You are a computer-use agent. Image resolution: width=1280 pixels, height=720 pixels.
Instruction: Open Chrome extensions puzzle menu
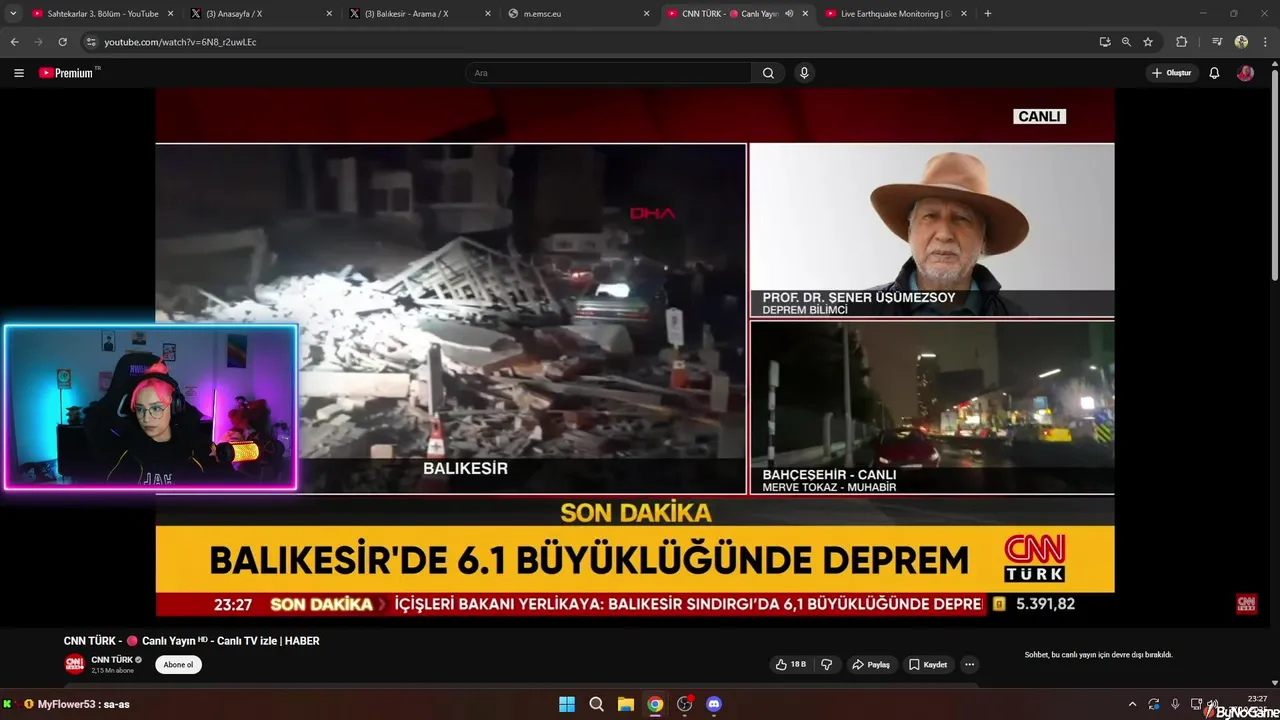pos(1181,42)
